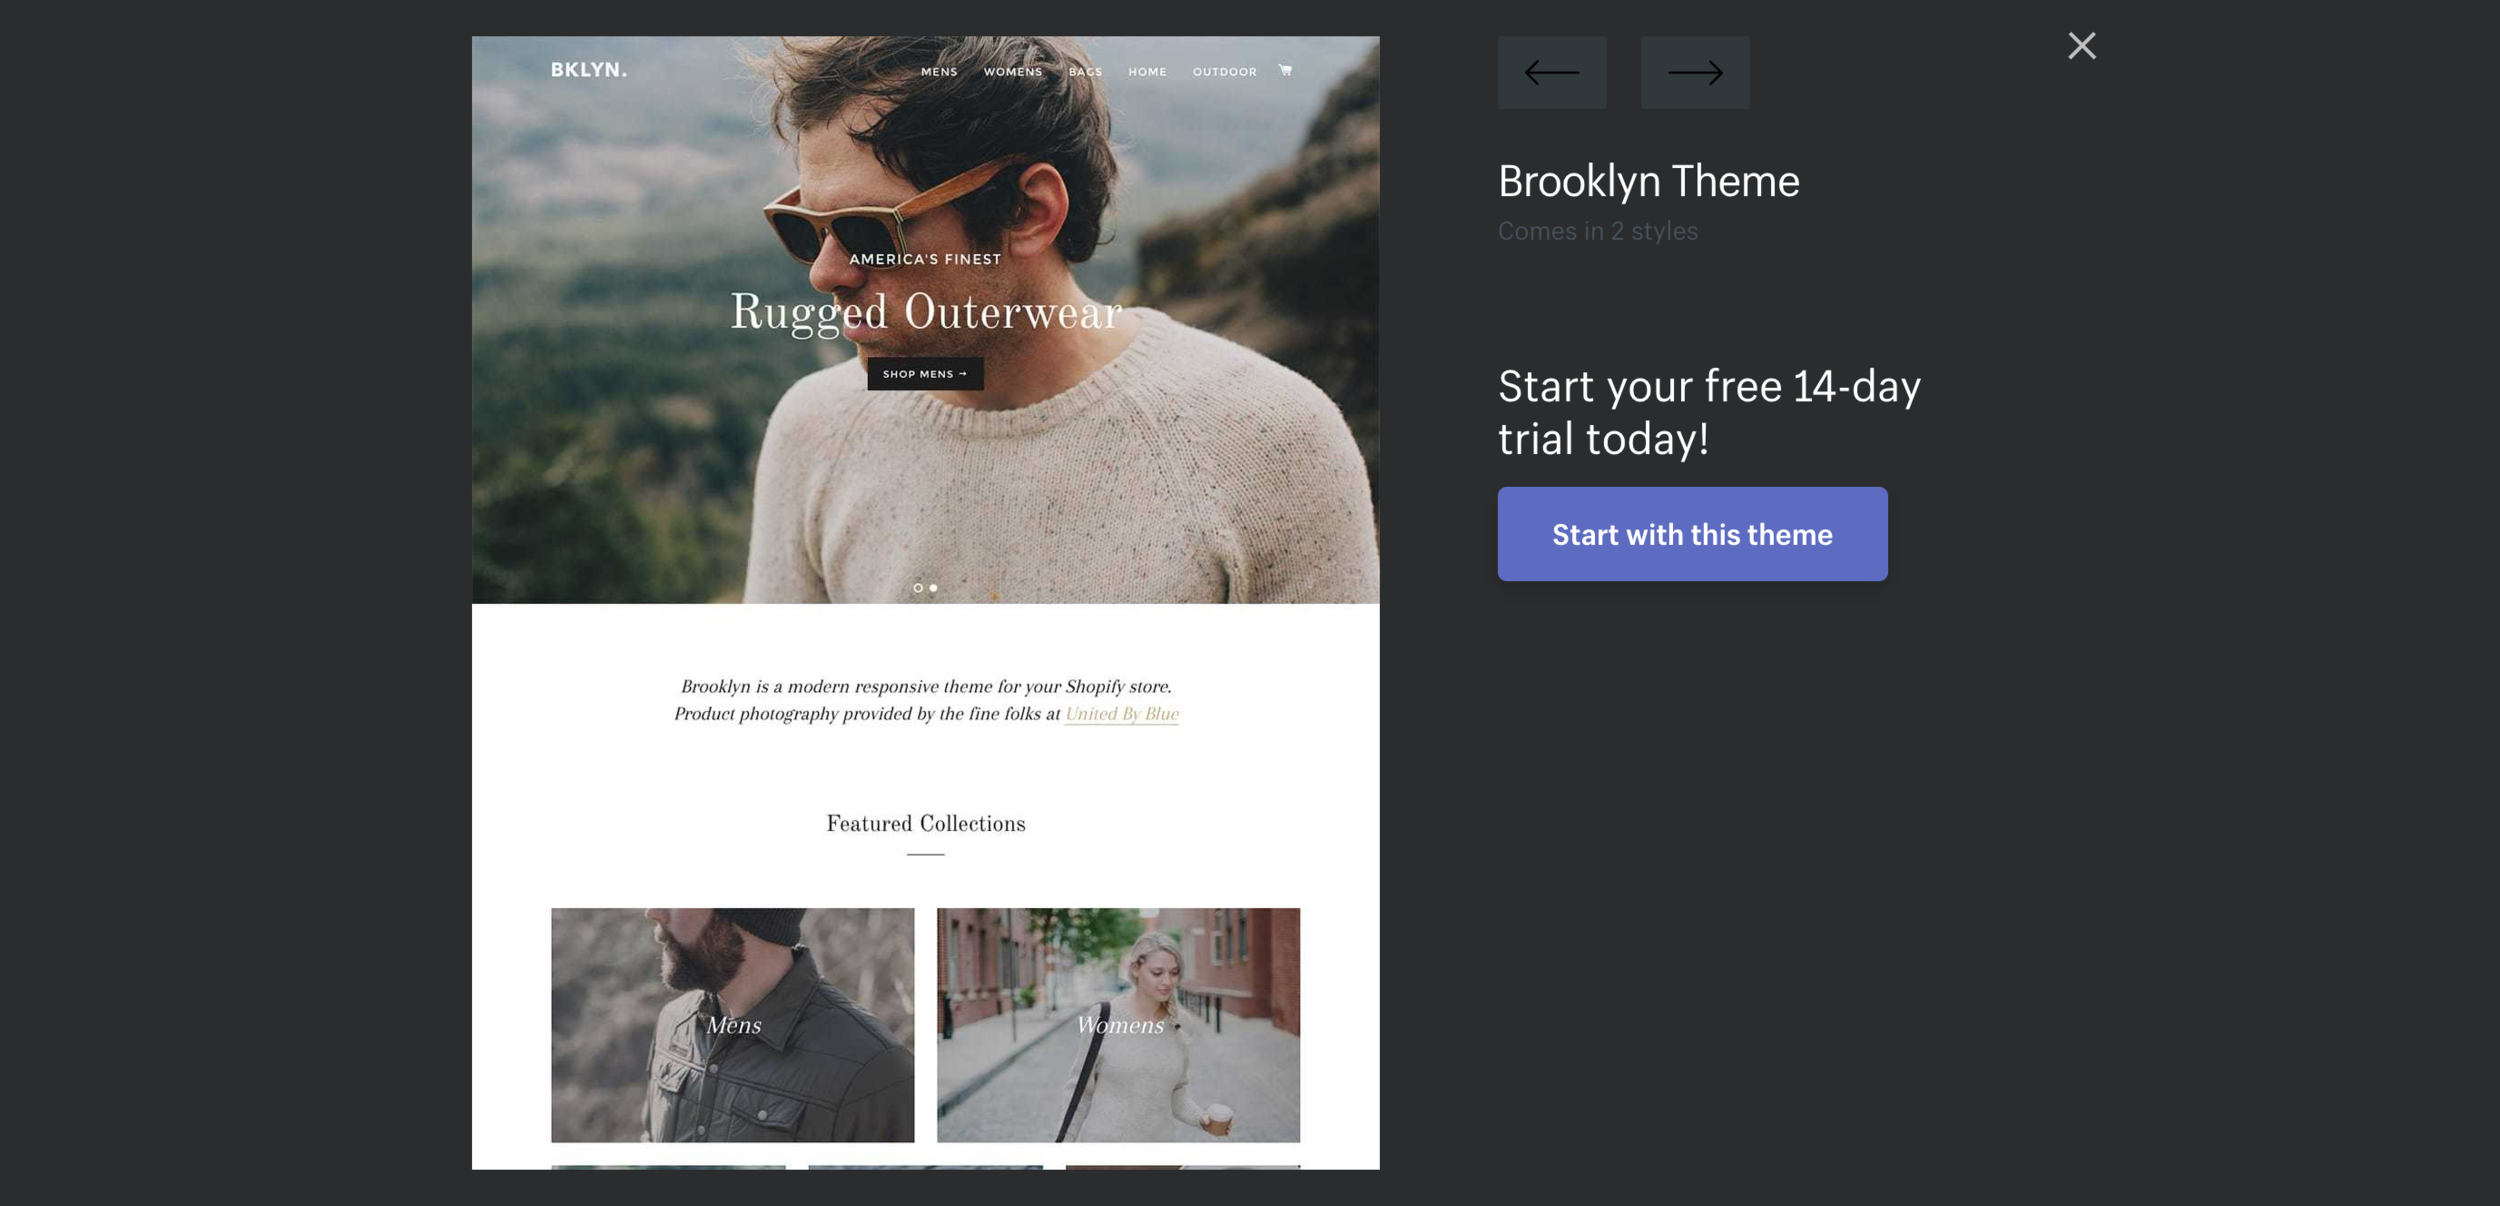
Task: Click the Shop Mens button on the hero
Action: click(925, 374)
